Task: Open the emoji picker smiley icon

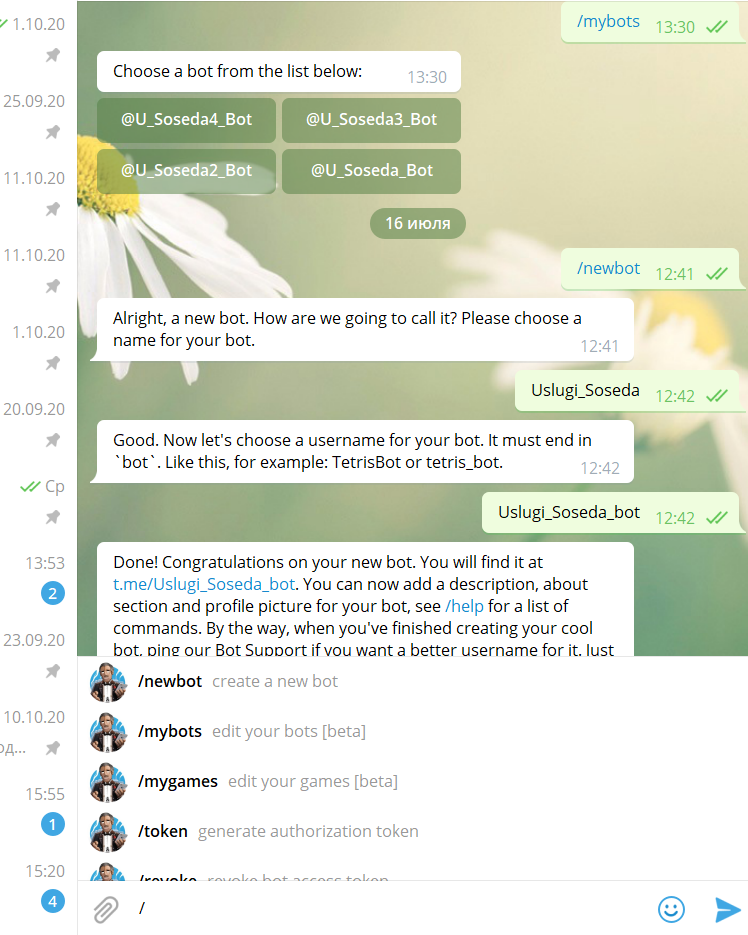Action: click(x=671, y=909)
